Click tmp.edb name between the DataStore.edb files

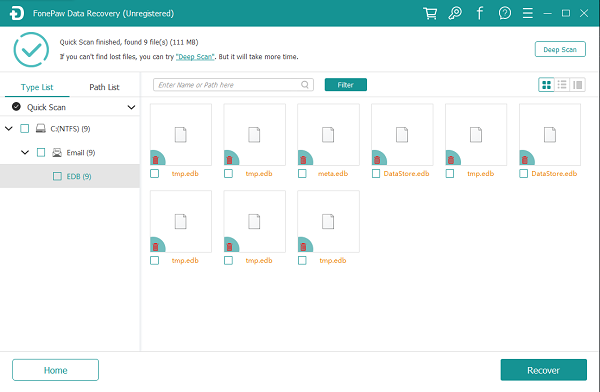click(x=481, y=174)
